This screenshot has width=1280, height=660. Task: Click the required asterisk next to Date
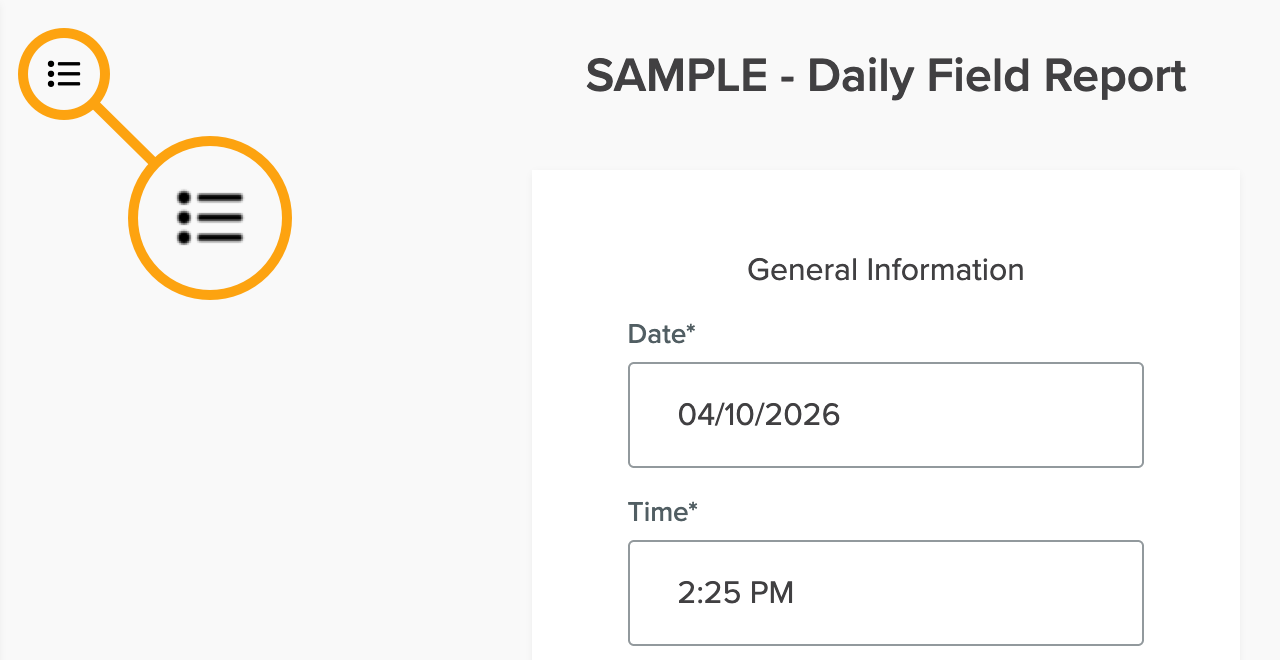[690, 330]
